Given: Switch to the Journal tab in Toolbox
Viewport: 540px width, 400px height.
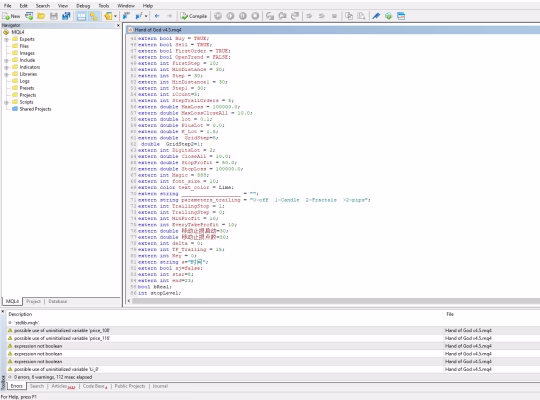Looking at the screenshot, I should [160, 386].
